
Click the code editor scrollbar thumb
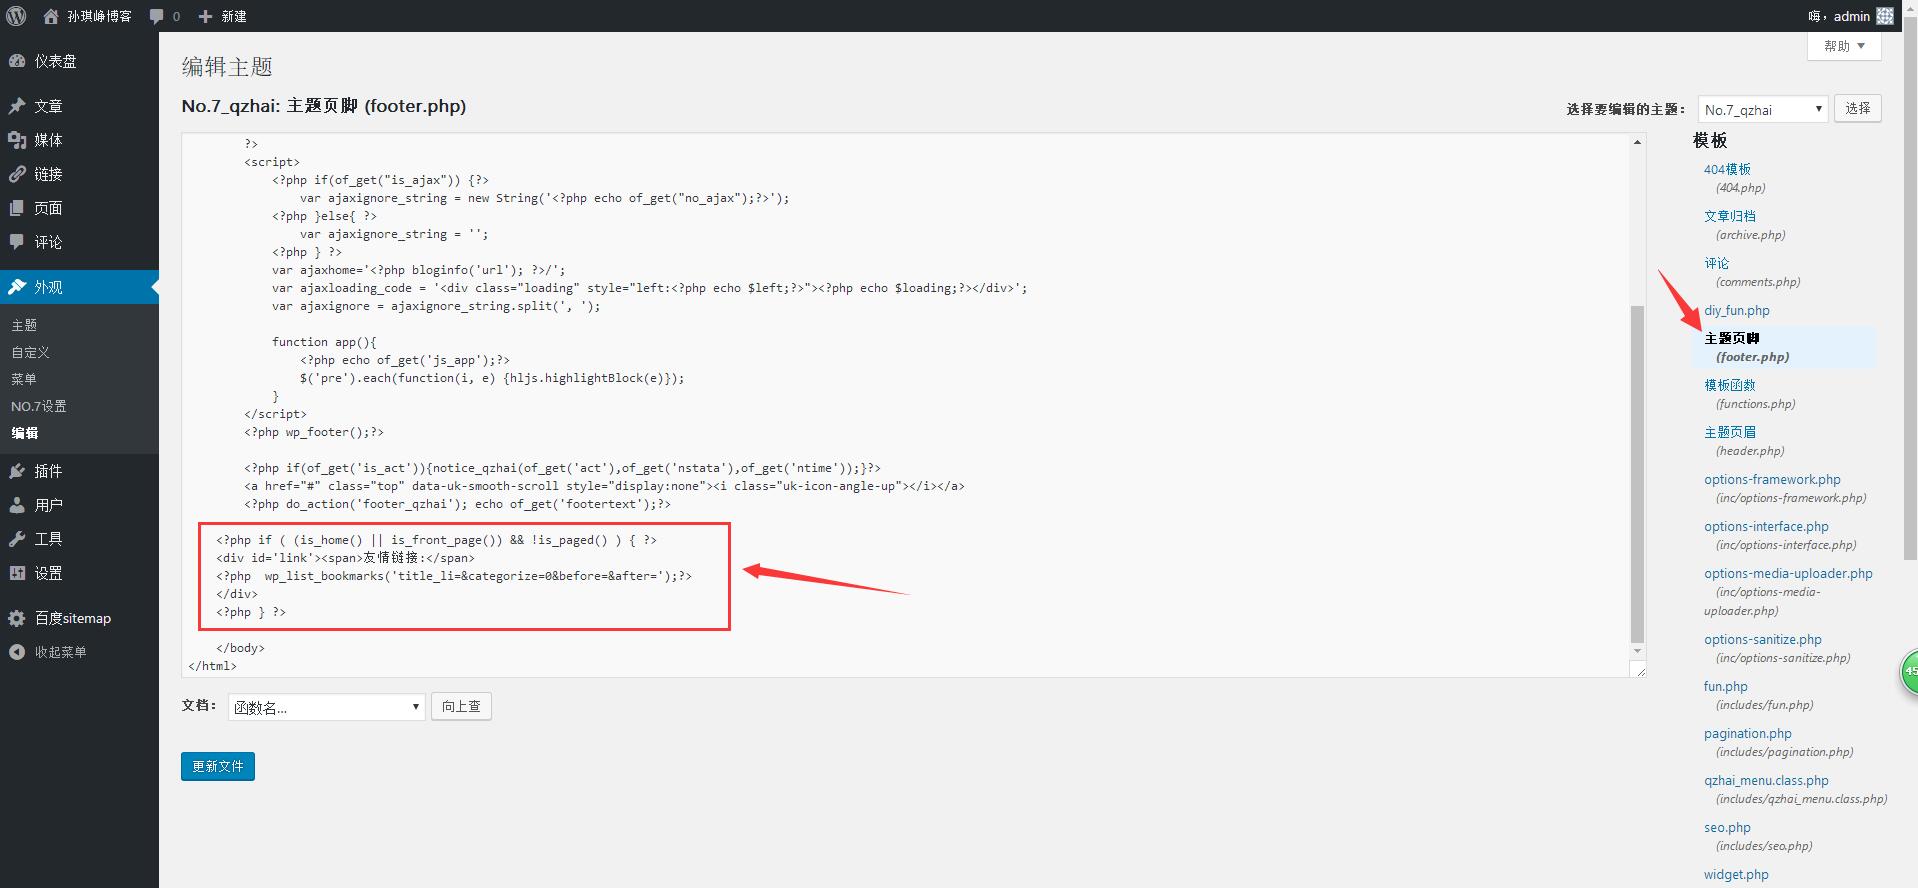pyautogui.click(x=1637, y=474)
